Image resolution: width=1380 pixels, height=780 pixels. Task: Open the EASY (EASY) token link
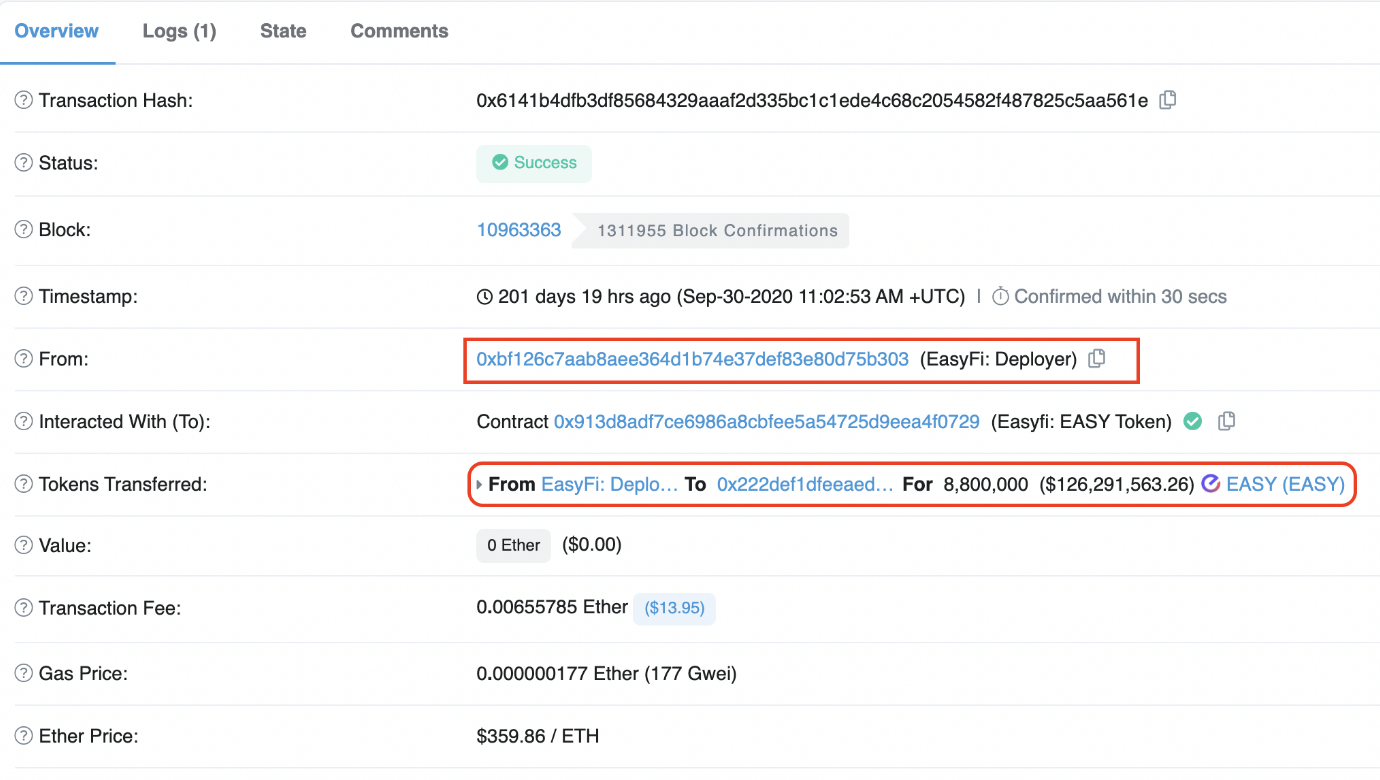(1285, 484)
